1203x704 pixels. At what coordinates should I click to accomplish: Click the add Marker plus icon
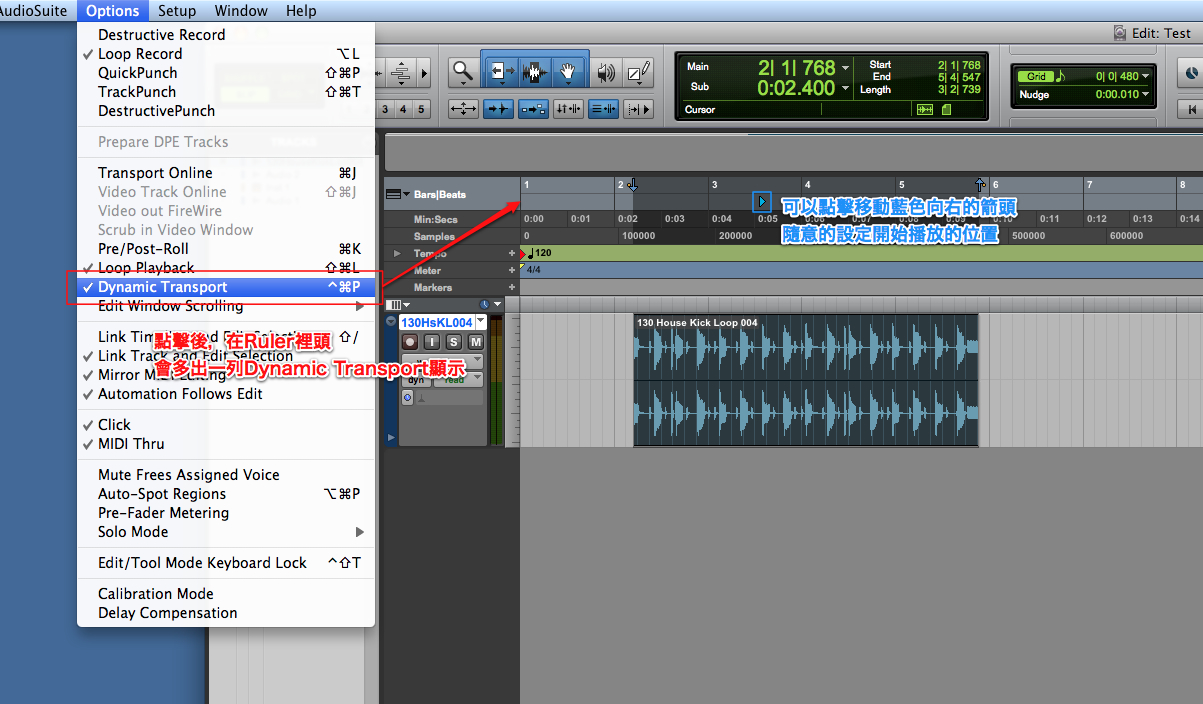click(x=512, y=287)
